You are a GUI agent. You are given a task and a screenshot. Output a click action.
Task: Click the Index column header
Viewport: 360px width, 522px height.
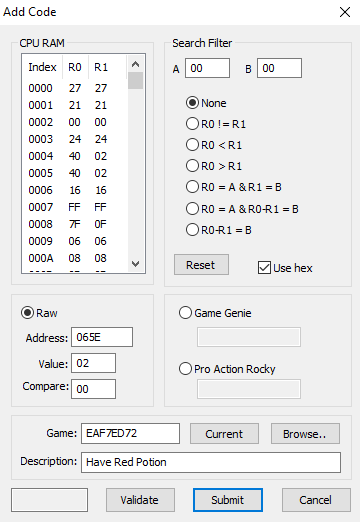(42, 67)
